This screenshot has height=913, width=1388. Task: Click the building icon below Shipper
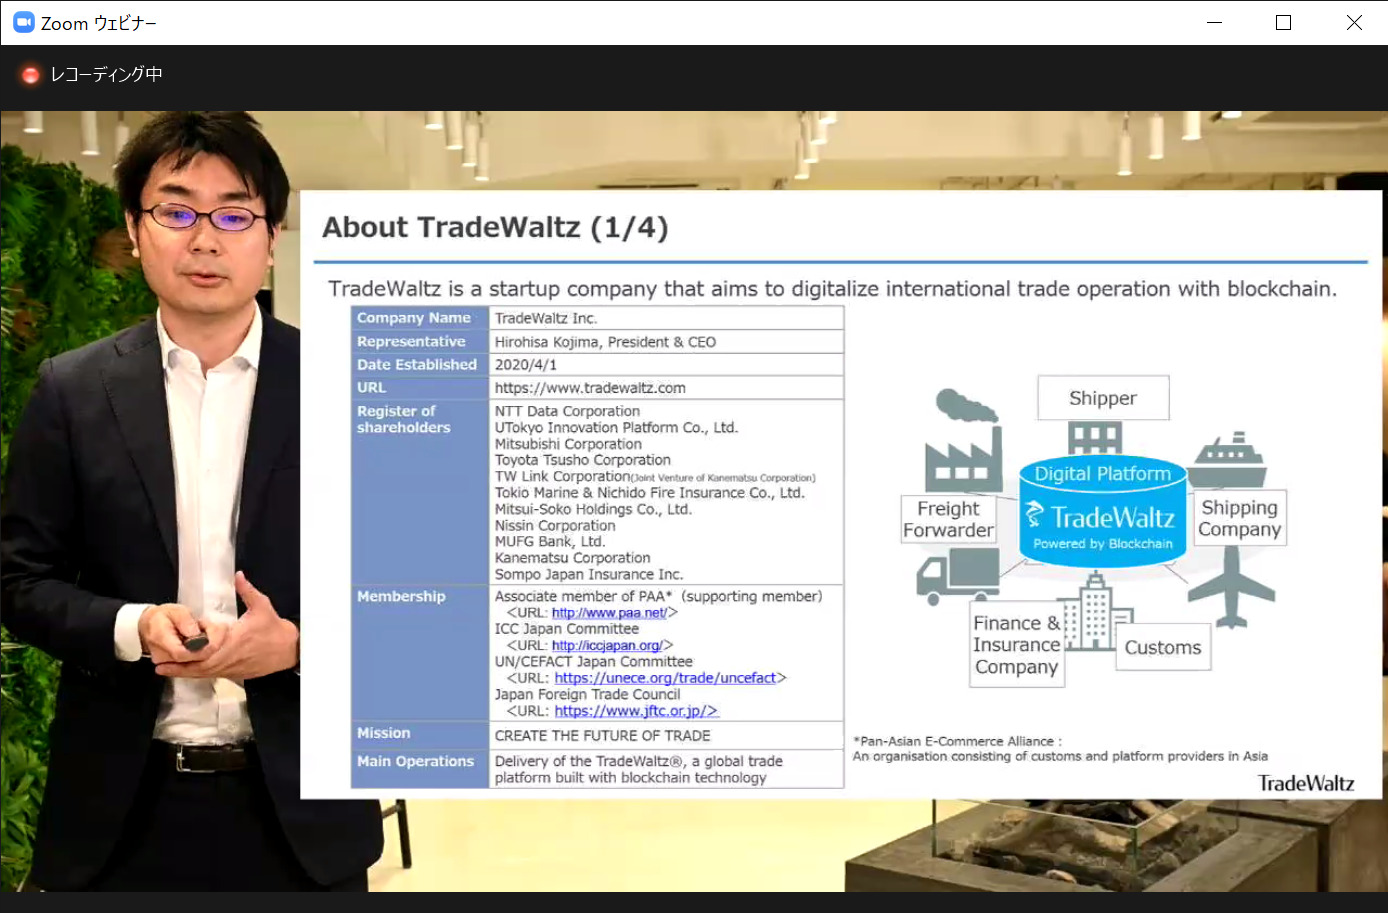pos(1095,438)
